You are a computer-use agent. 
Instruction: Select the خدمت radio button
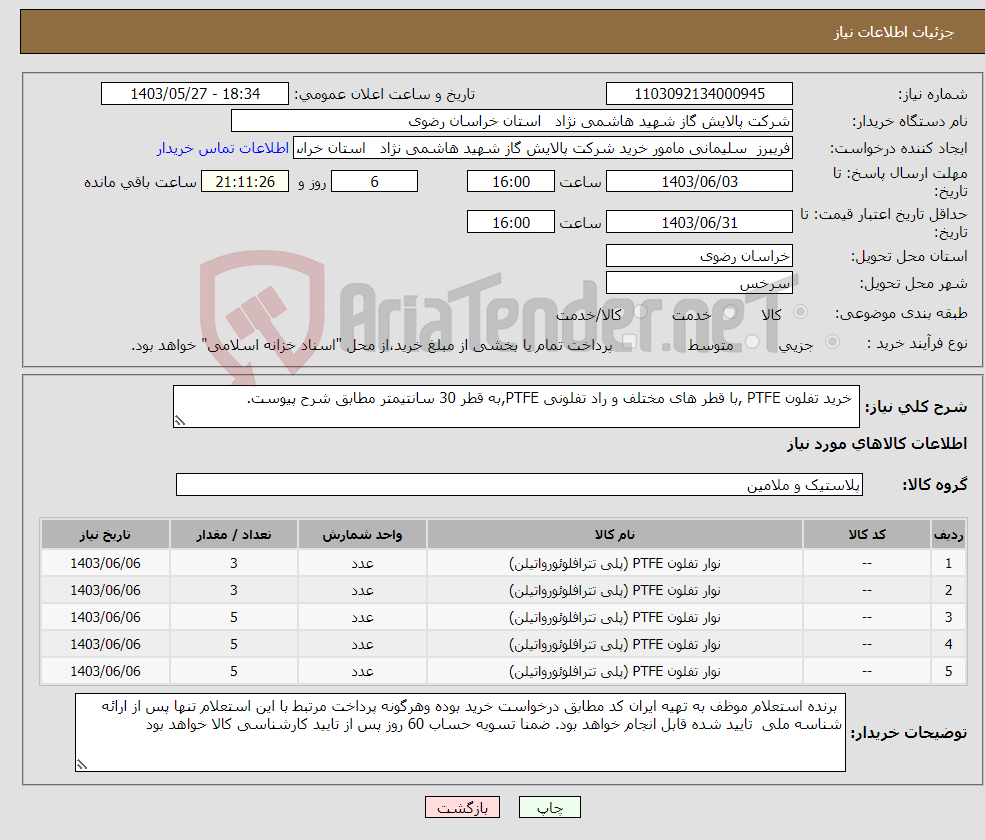730,312
